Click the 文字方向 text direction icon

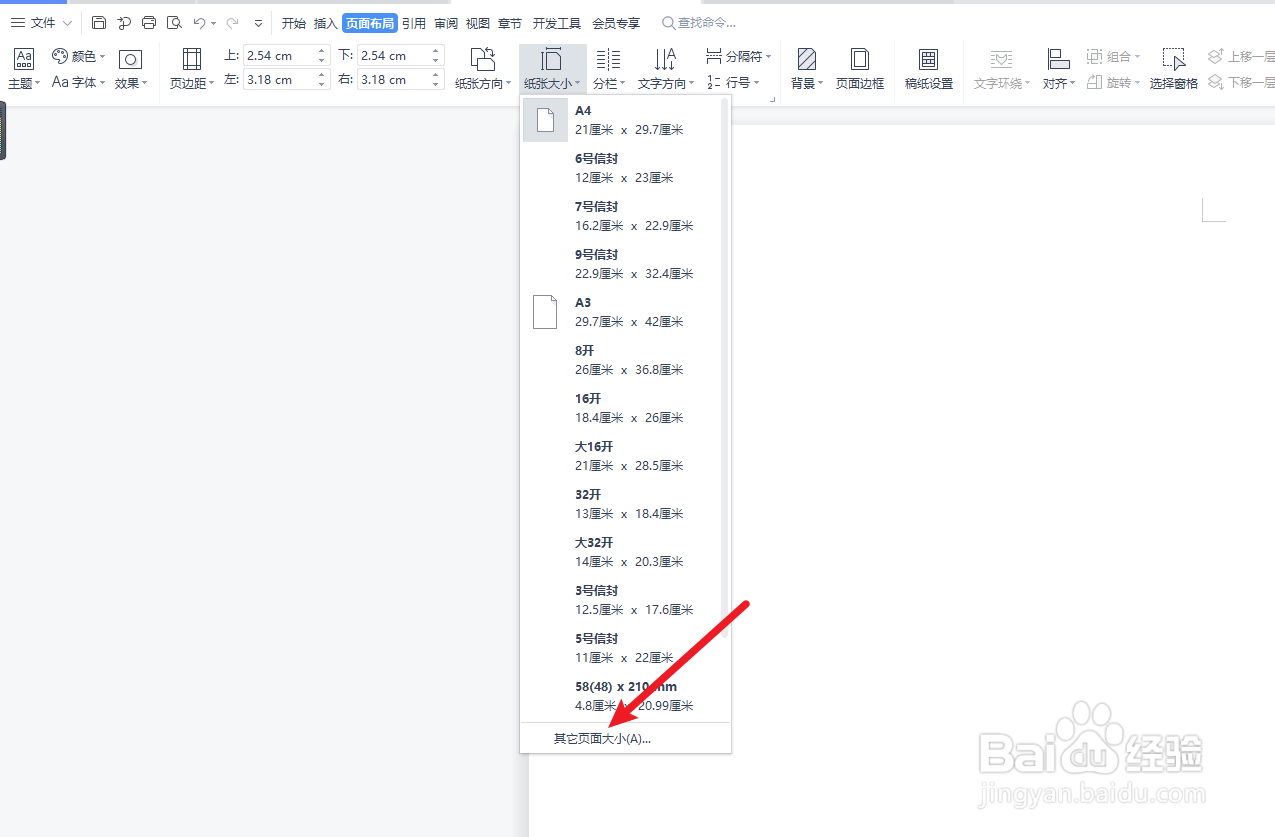coord(665,59)
